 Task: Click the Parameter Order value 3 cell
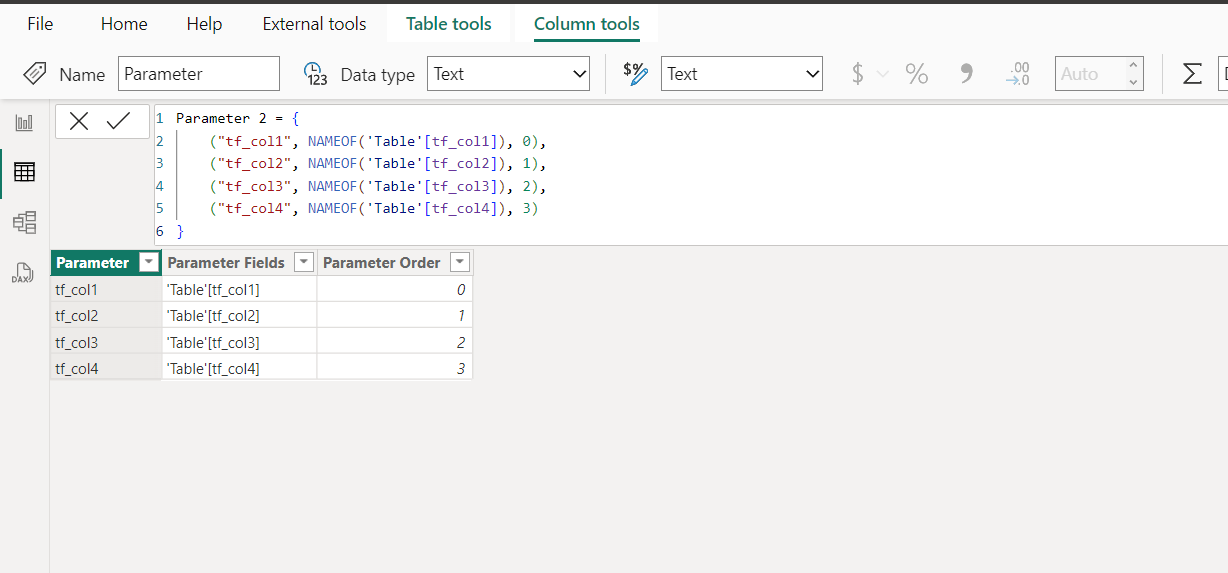(395, 368)
